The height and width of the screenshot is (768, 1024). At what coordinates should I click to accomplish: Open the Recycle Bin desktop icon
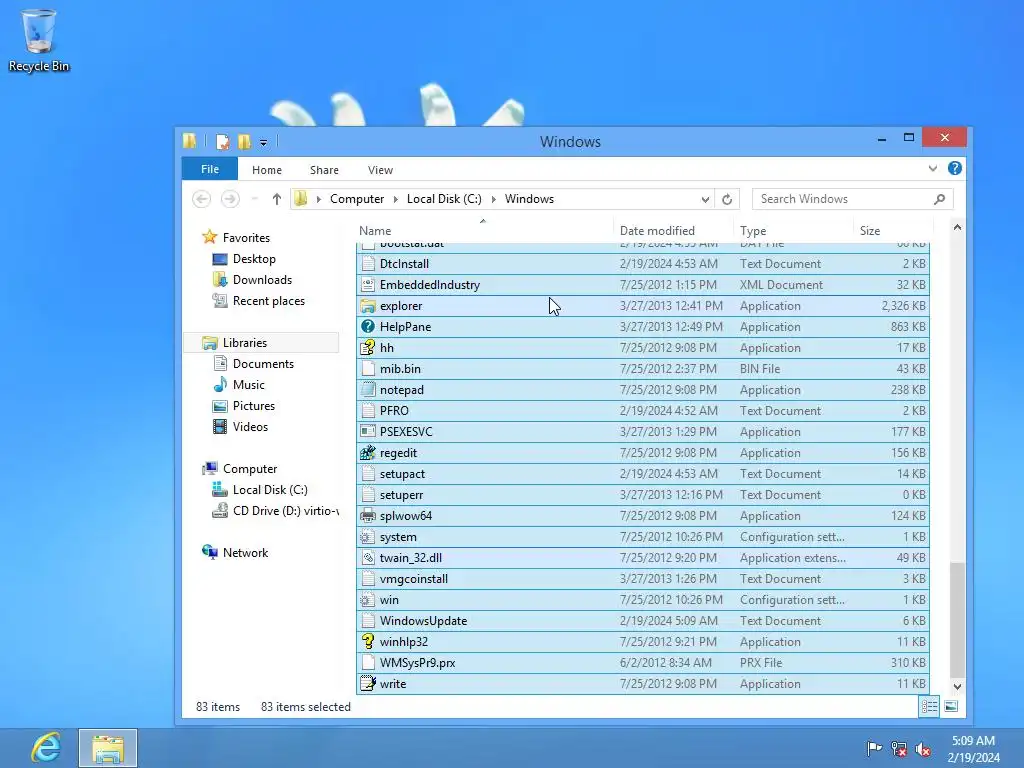[39, 40]
